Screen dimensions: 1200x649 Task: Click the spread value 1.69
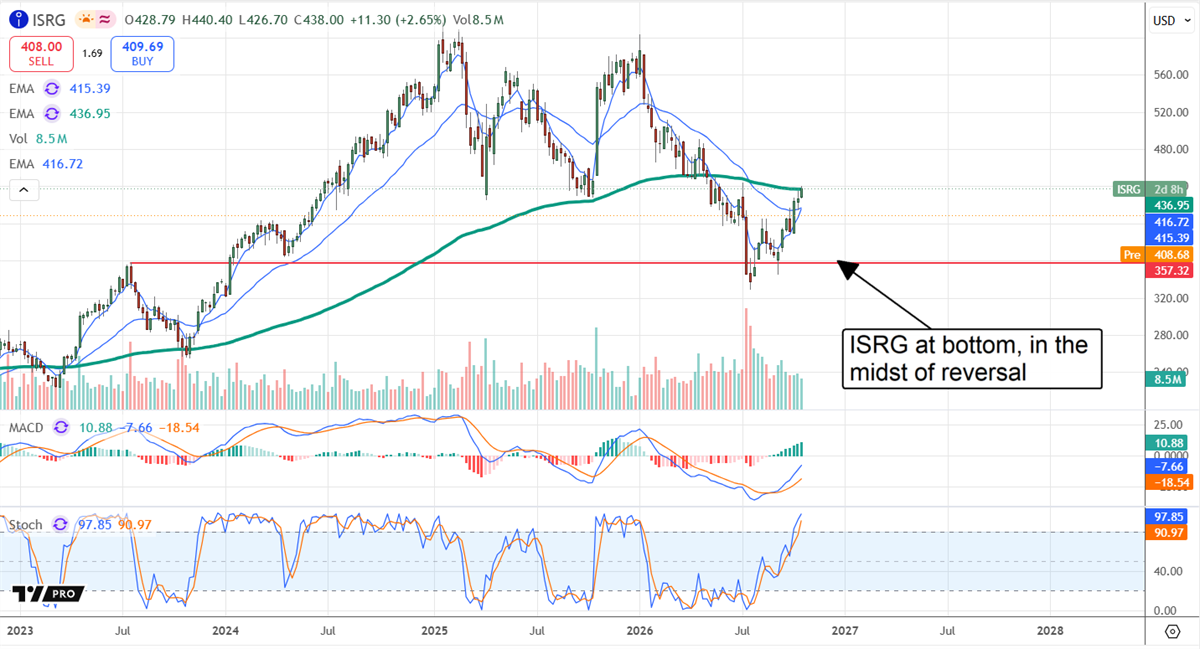[x=92, y=54]
